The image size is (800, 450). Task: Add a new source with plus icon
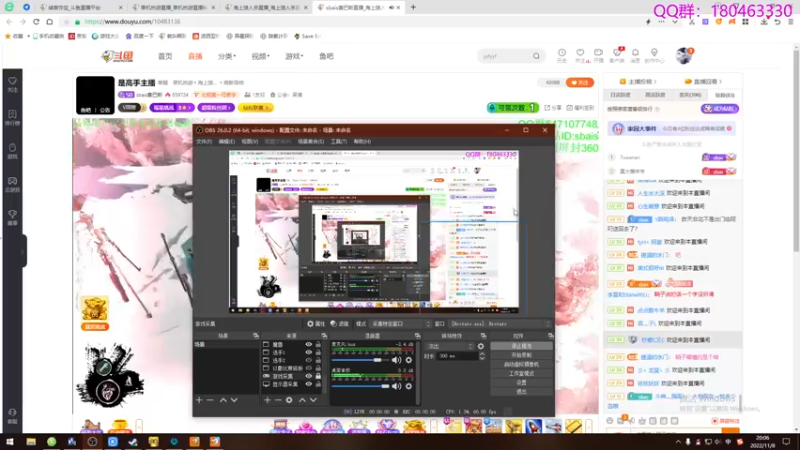267,400
